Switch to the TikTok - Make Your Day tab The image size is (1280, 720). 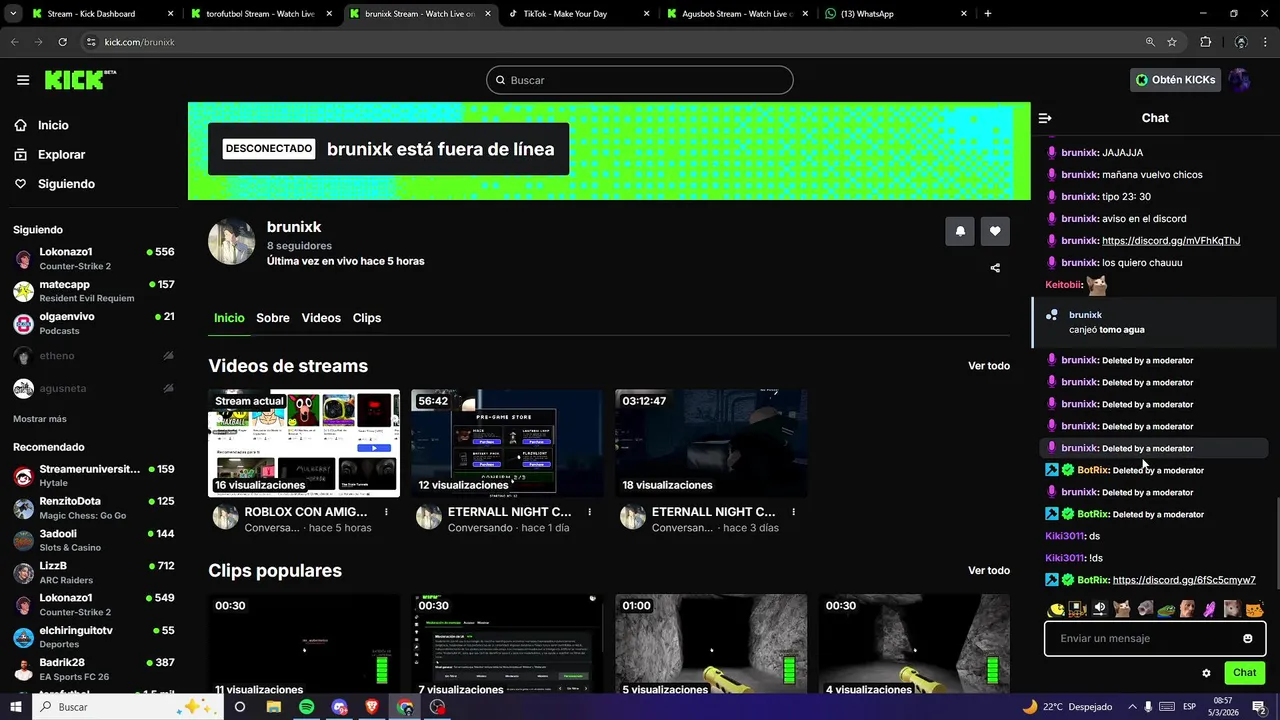click(577, 14)
